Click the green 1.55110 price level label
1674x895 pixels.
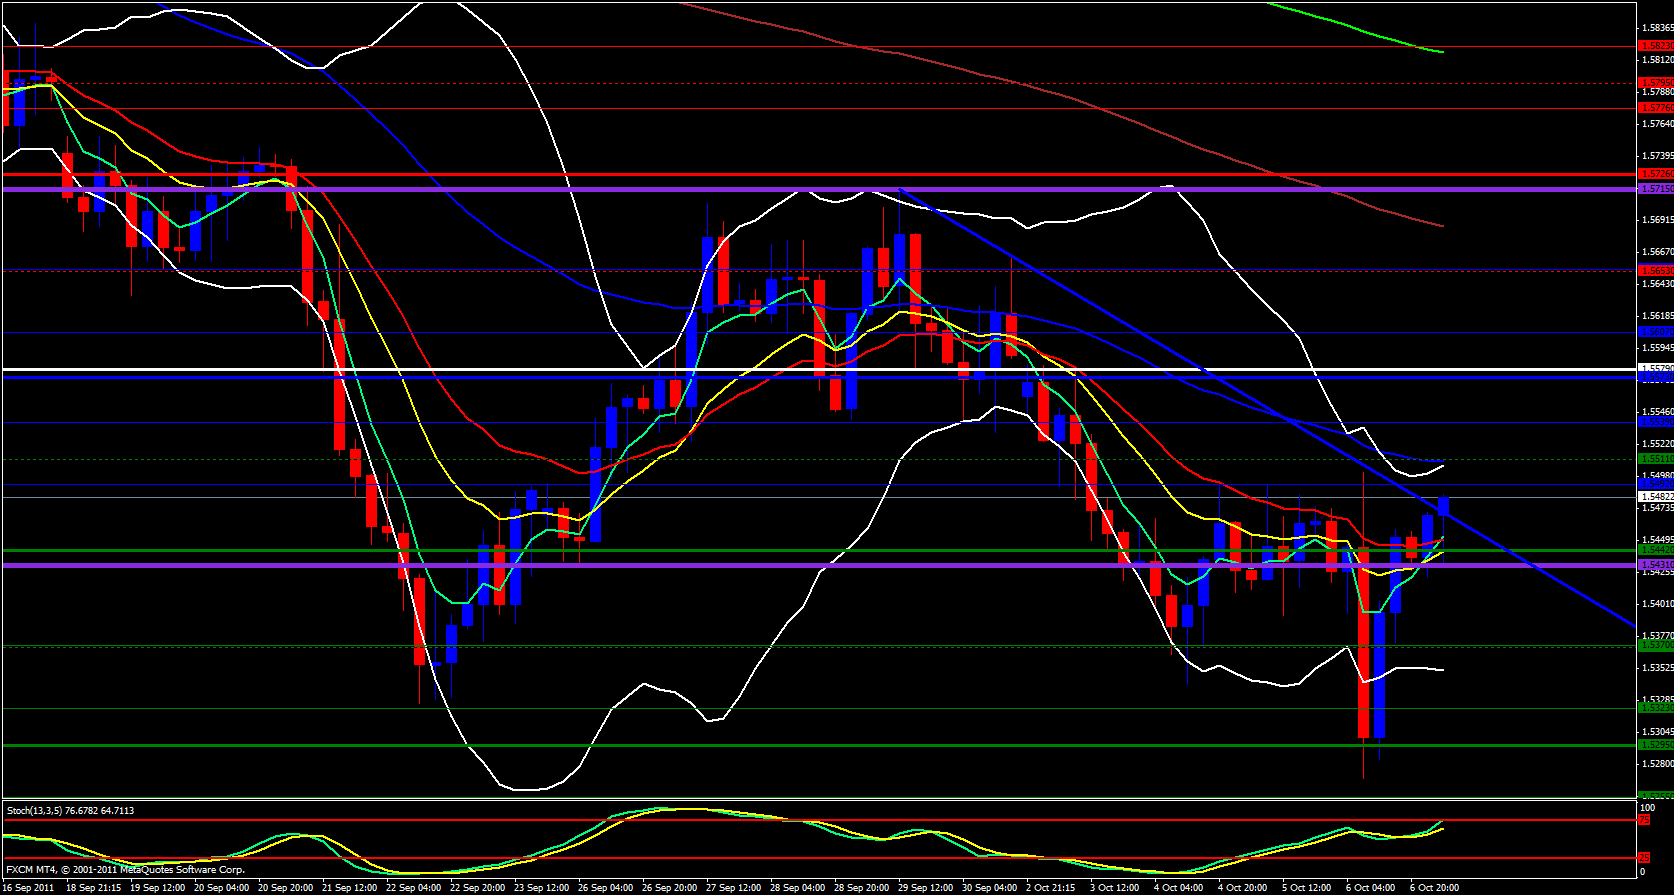pos(1655,459)
